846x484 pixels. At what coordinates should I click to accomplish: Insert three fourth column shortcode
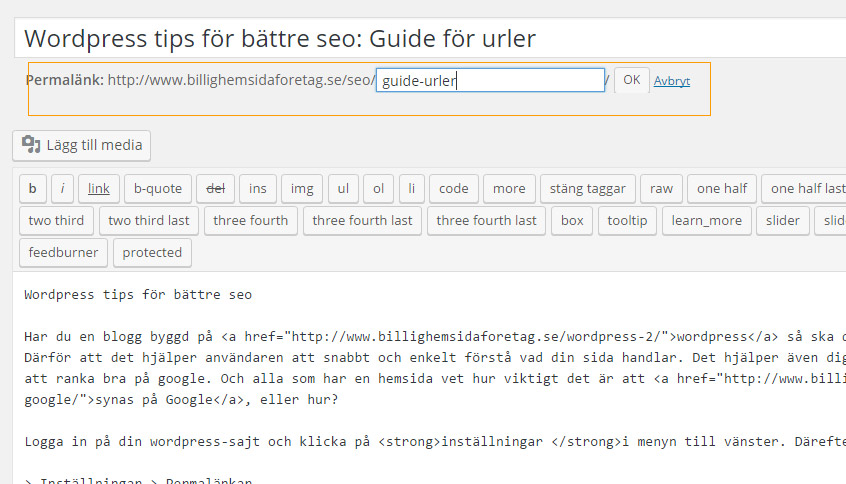250,221
